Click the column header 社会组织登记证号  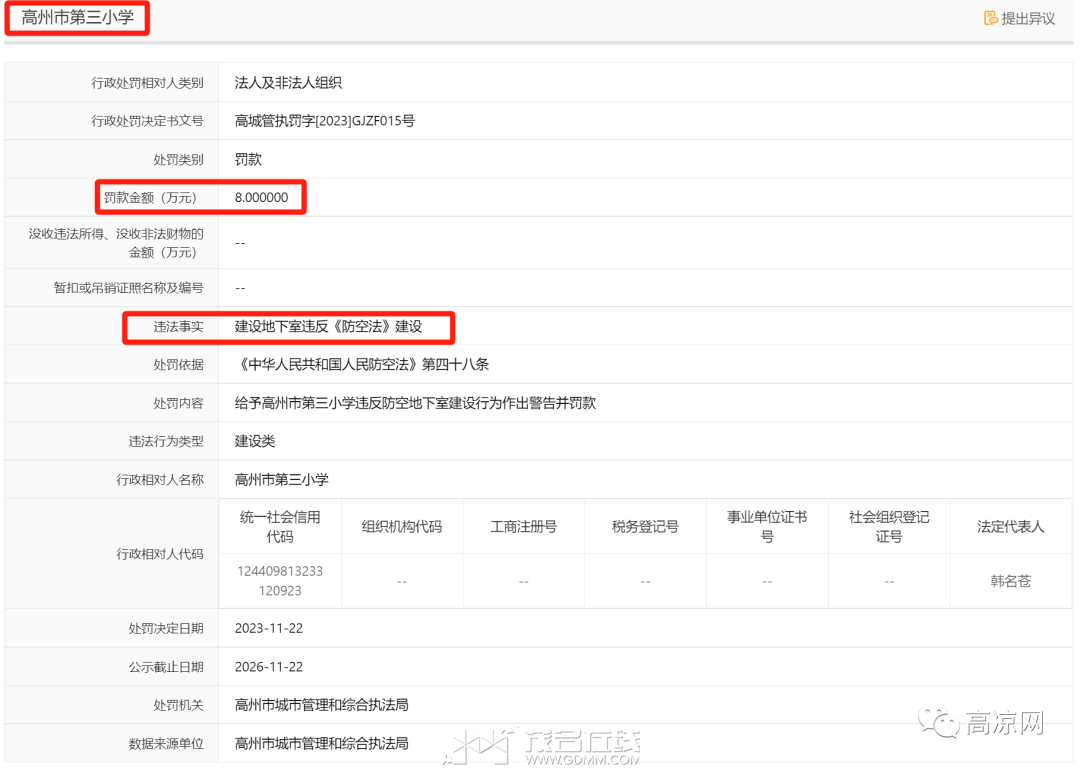889,527
